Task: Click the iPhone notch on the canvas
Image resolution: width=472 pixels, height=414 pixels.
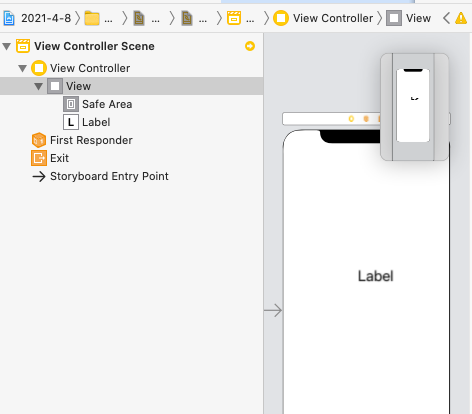Action: click(350, 137)
